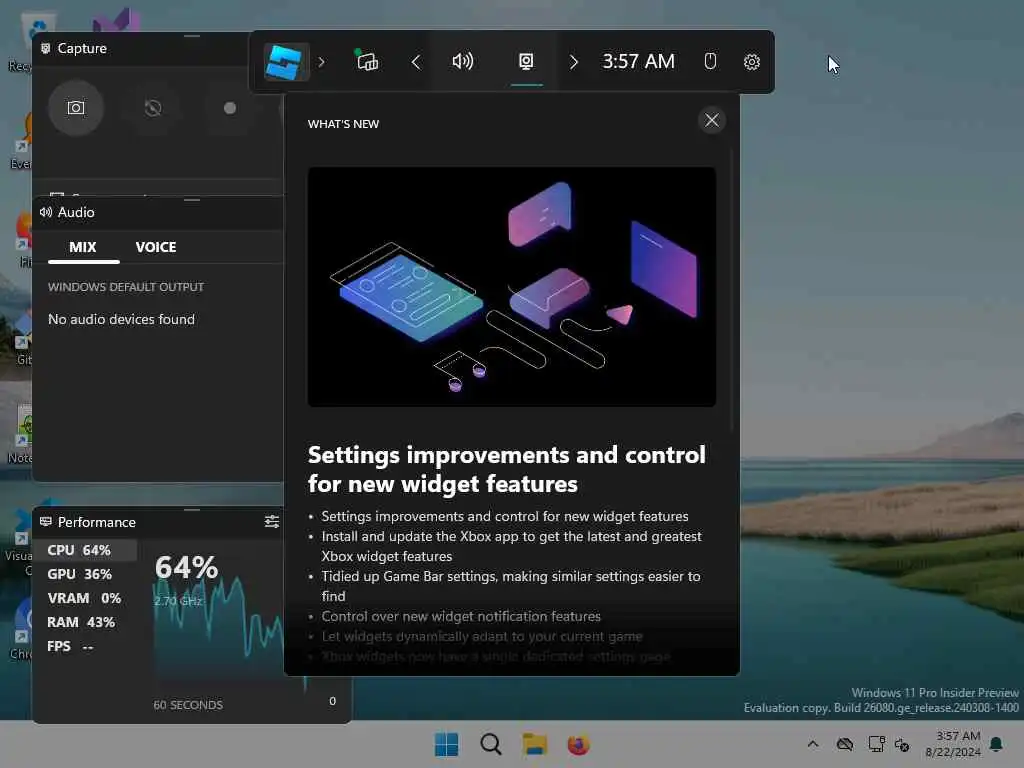Click the display/network tray icon

876,744
